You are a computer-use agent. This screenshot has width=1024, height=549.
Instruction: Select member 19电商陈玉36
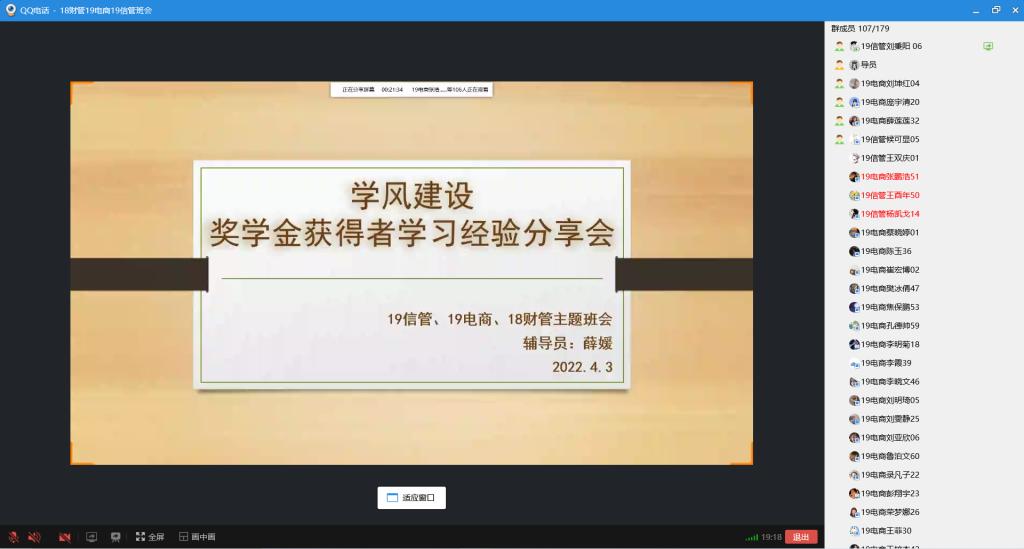(x=886, y=251)
